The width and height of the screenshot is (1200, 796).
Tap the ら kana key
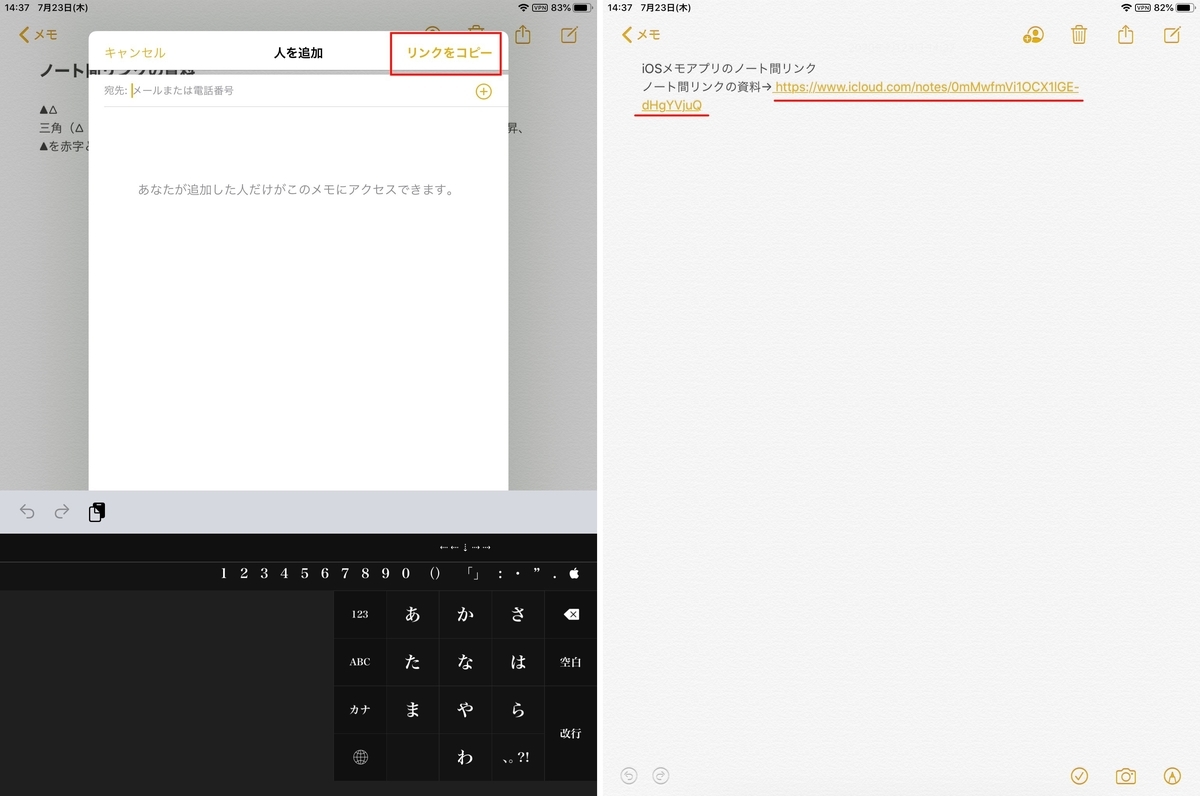(518, 710)
